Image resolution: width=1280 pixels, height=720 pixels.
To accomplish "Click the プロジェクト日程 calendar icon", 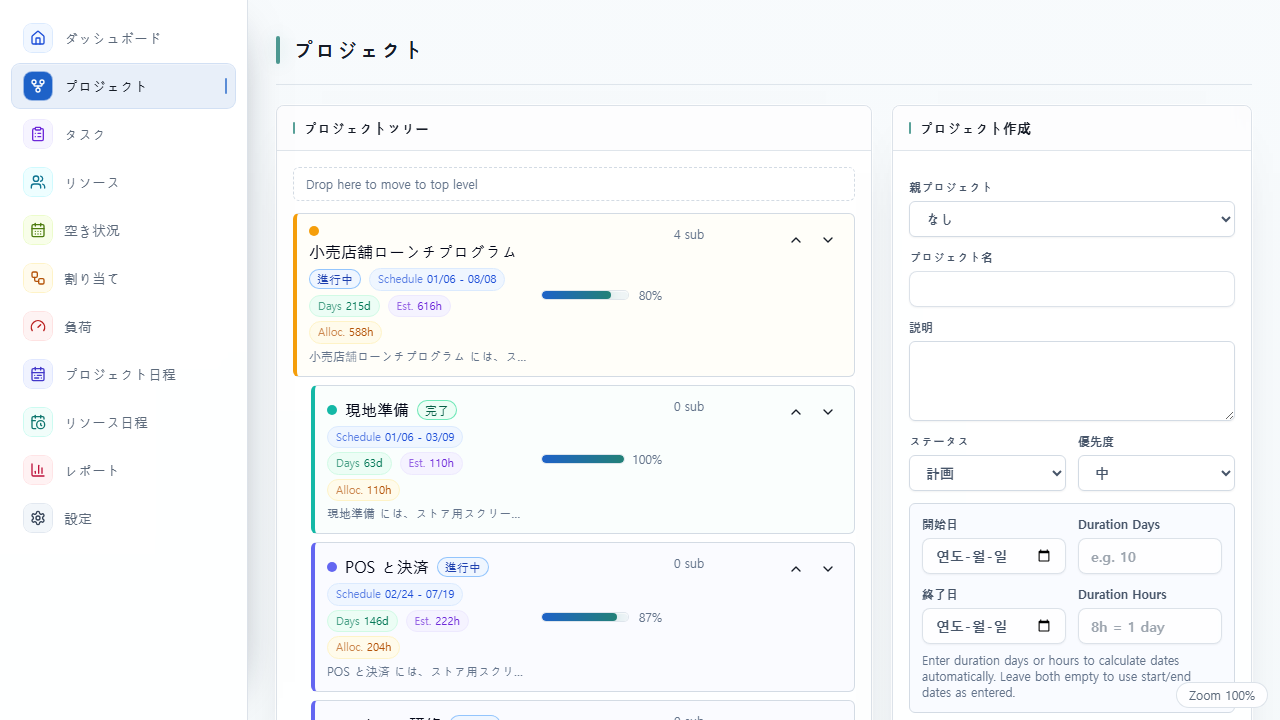I will pos(38,374).
